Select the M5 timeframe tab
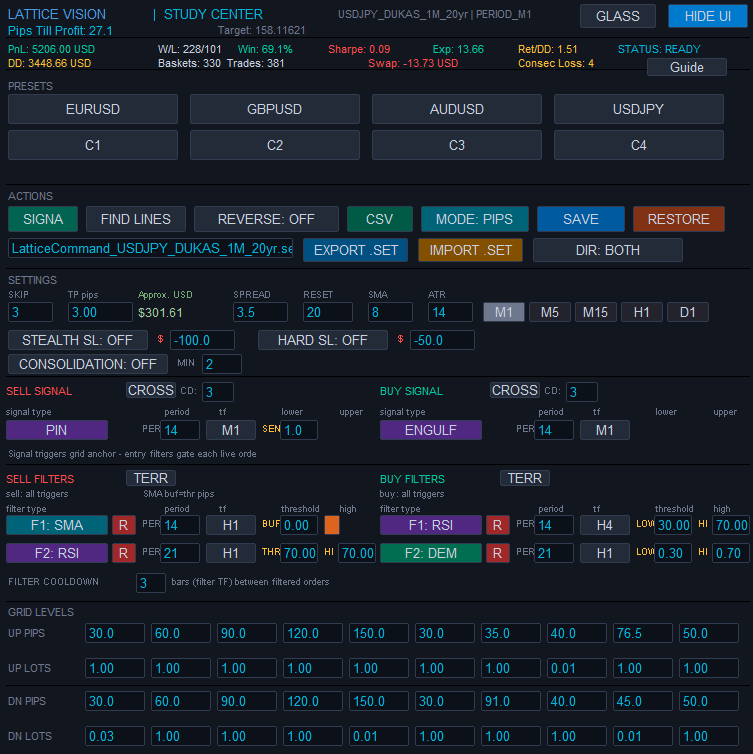This screenshot has height=754, width=753. [x=550, y=312]
